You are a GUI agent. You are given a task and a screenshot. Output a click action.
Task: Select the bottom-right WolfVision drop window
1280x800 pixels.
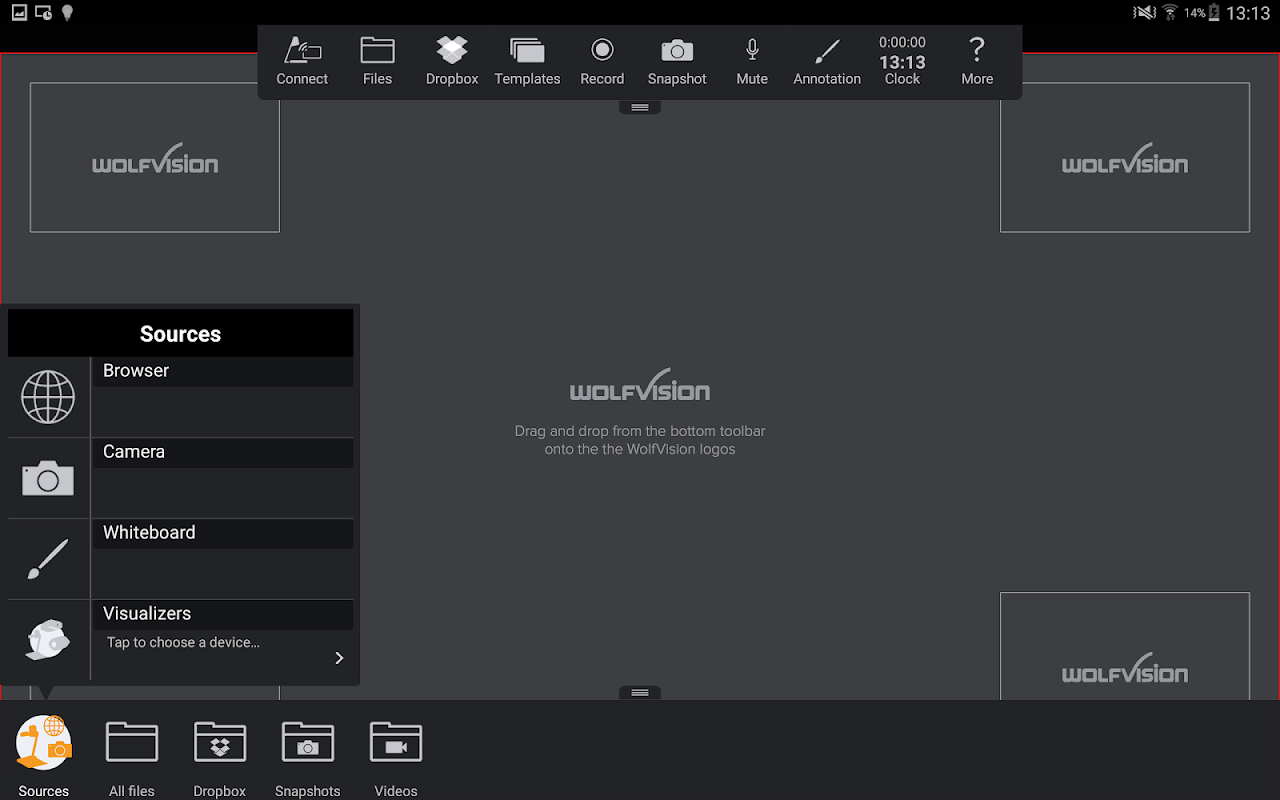(x=1125, y=646)
